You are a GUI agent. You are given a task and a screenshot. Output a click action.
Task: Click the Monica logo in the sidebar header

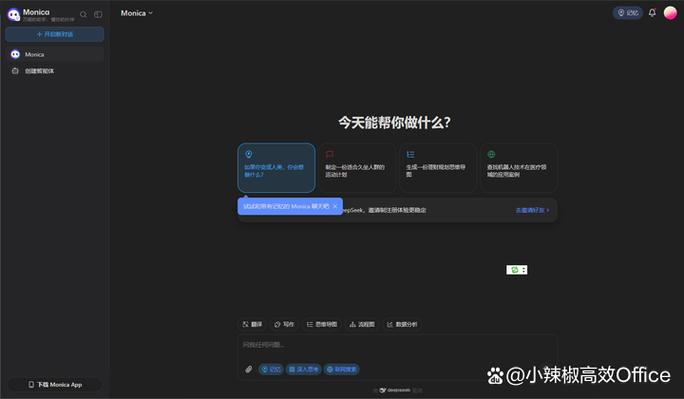(14, 15)
